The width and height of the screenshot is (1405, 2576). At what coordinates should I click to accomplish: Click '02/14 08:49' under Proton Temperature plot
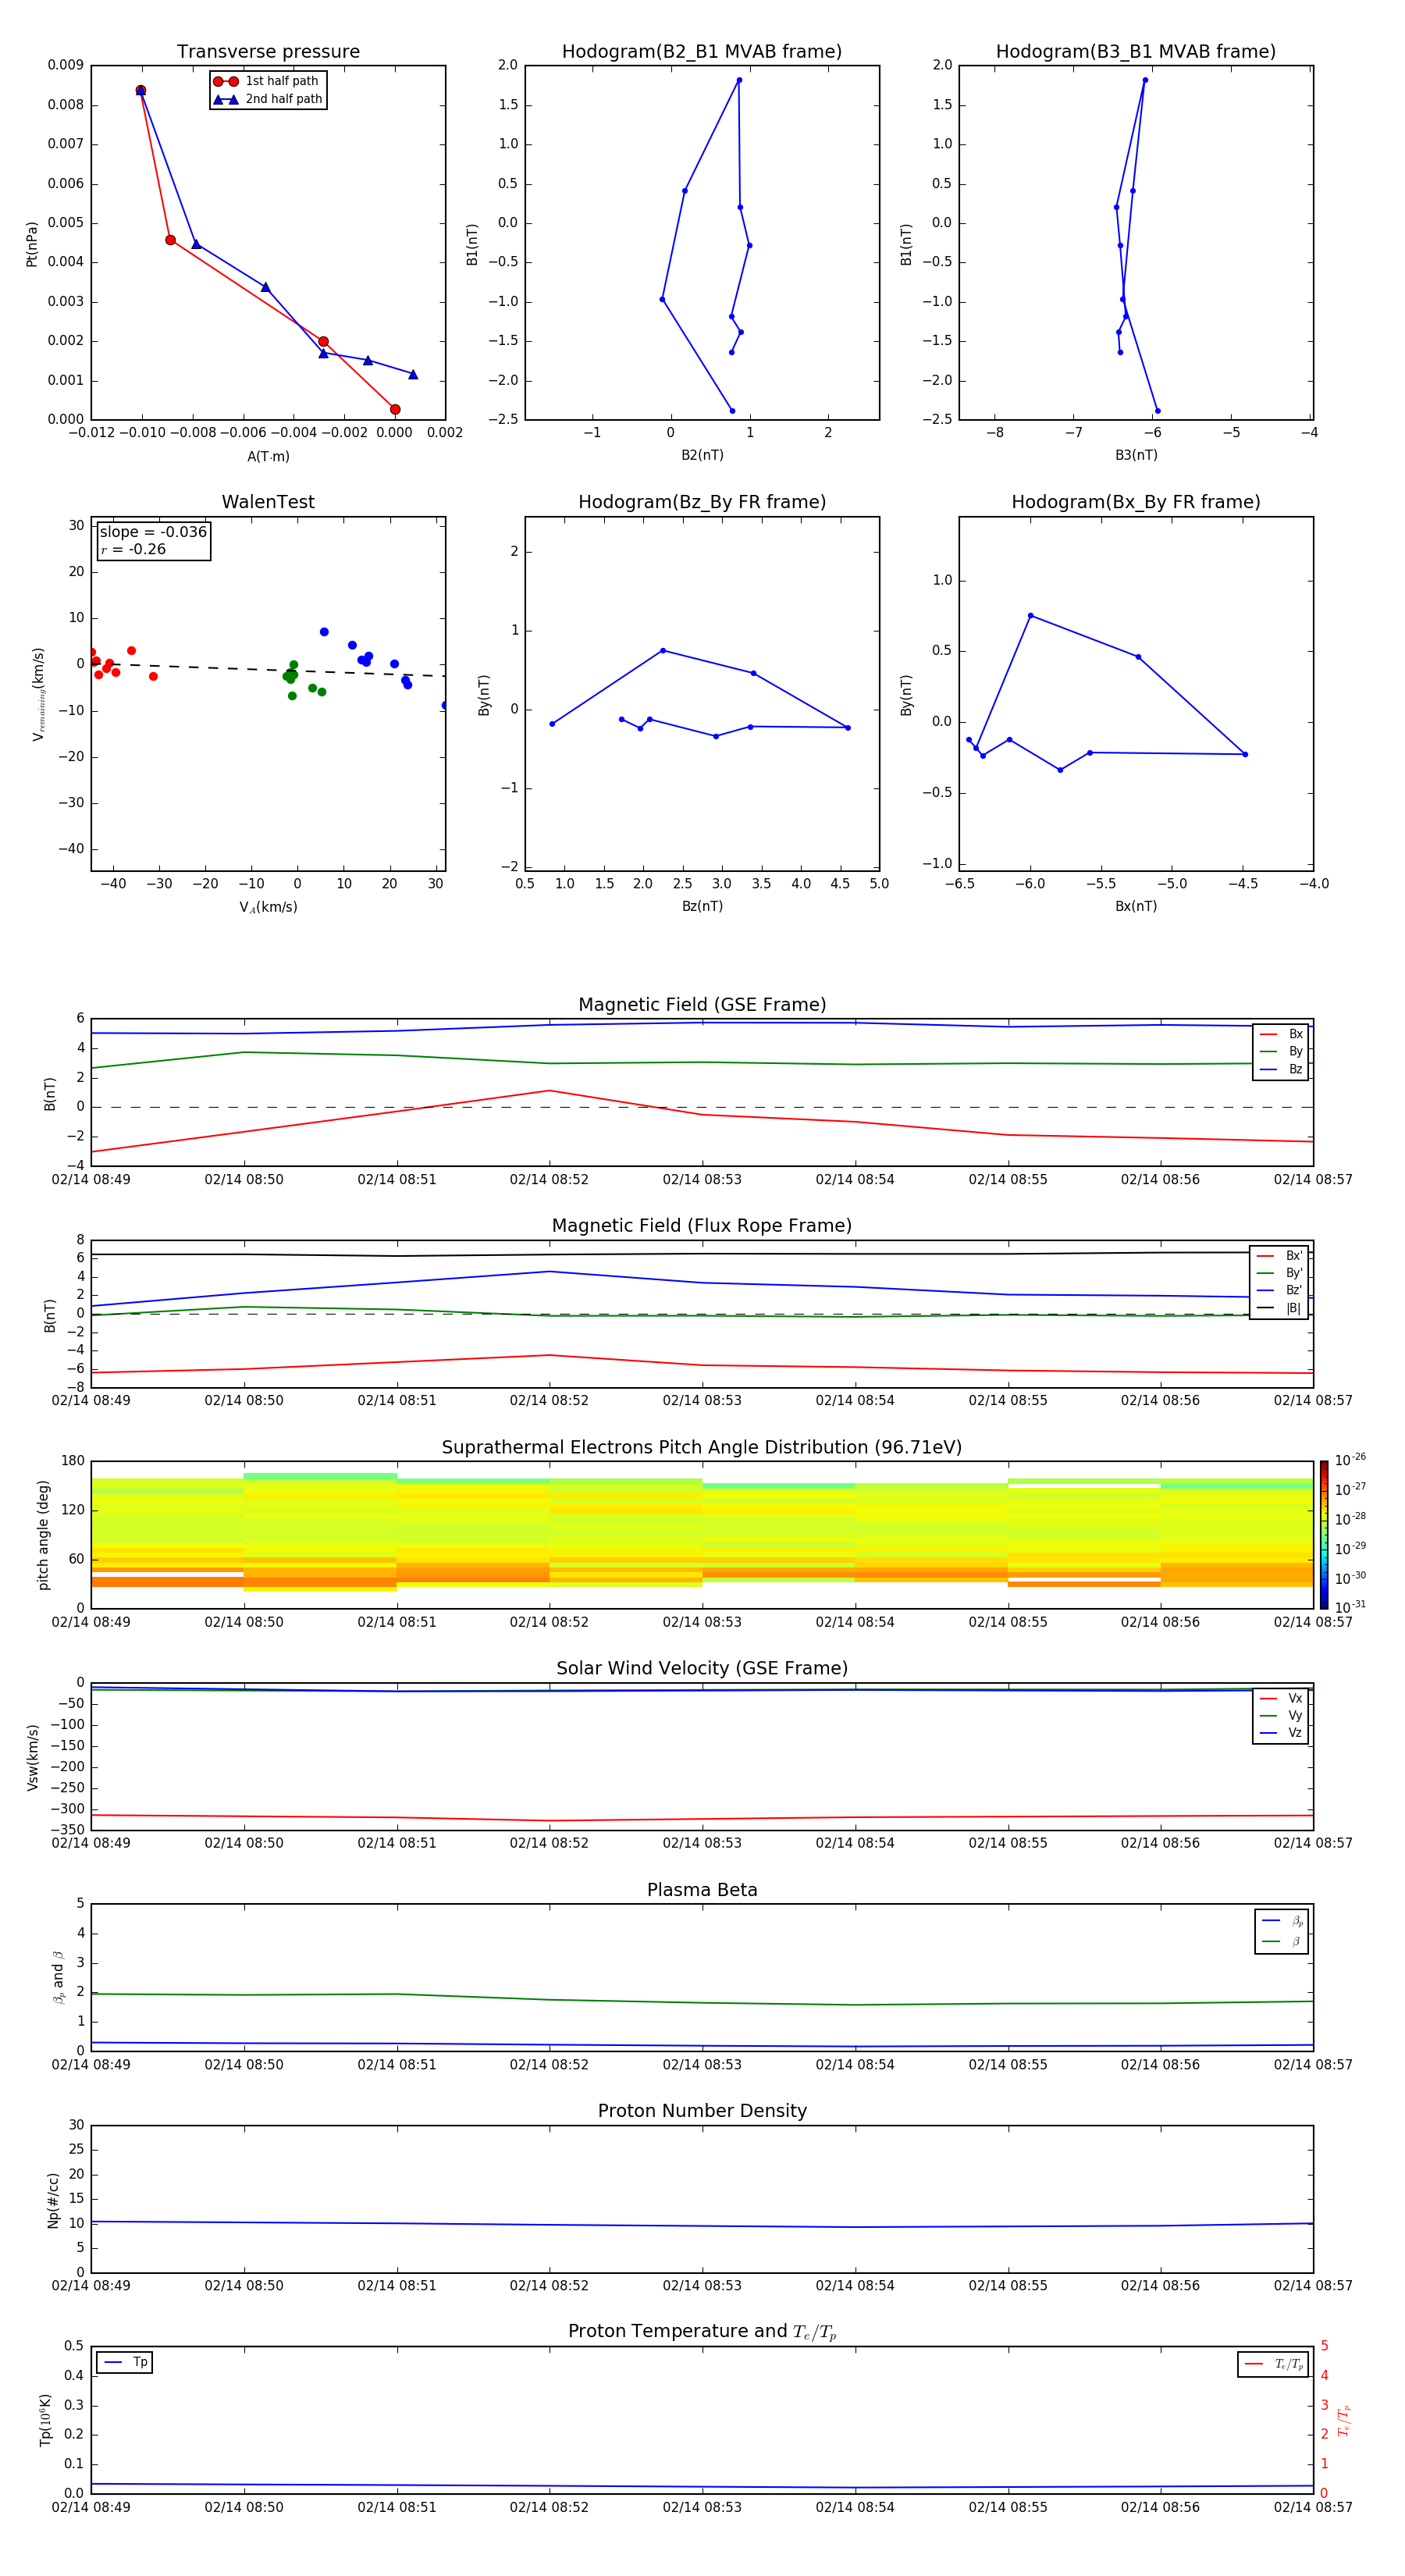click(x=91, y=2507)
